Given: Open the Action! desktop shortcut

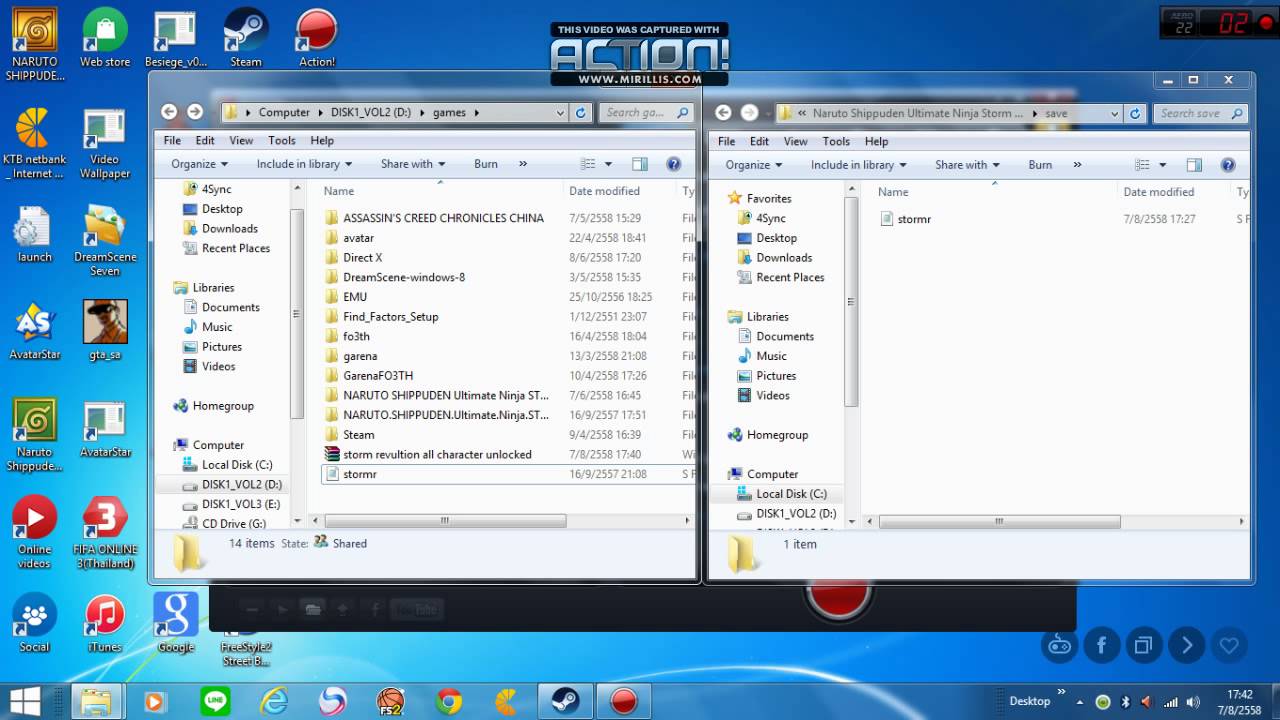Looking at the screenshot, I should [x=317, y=38].
